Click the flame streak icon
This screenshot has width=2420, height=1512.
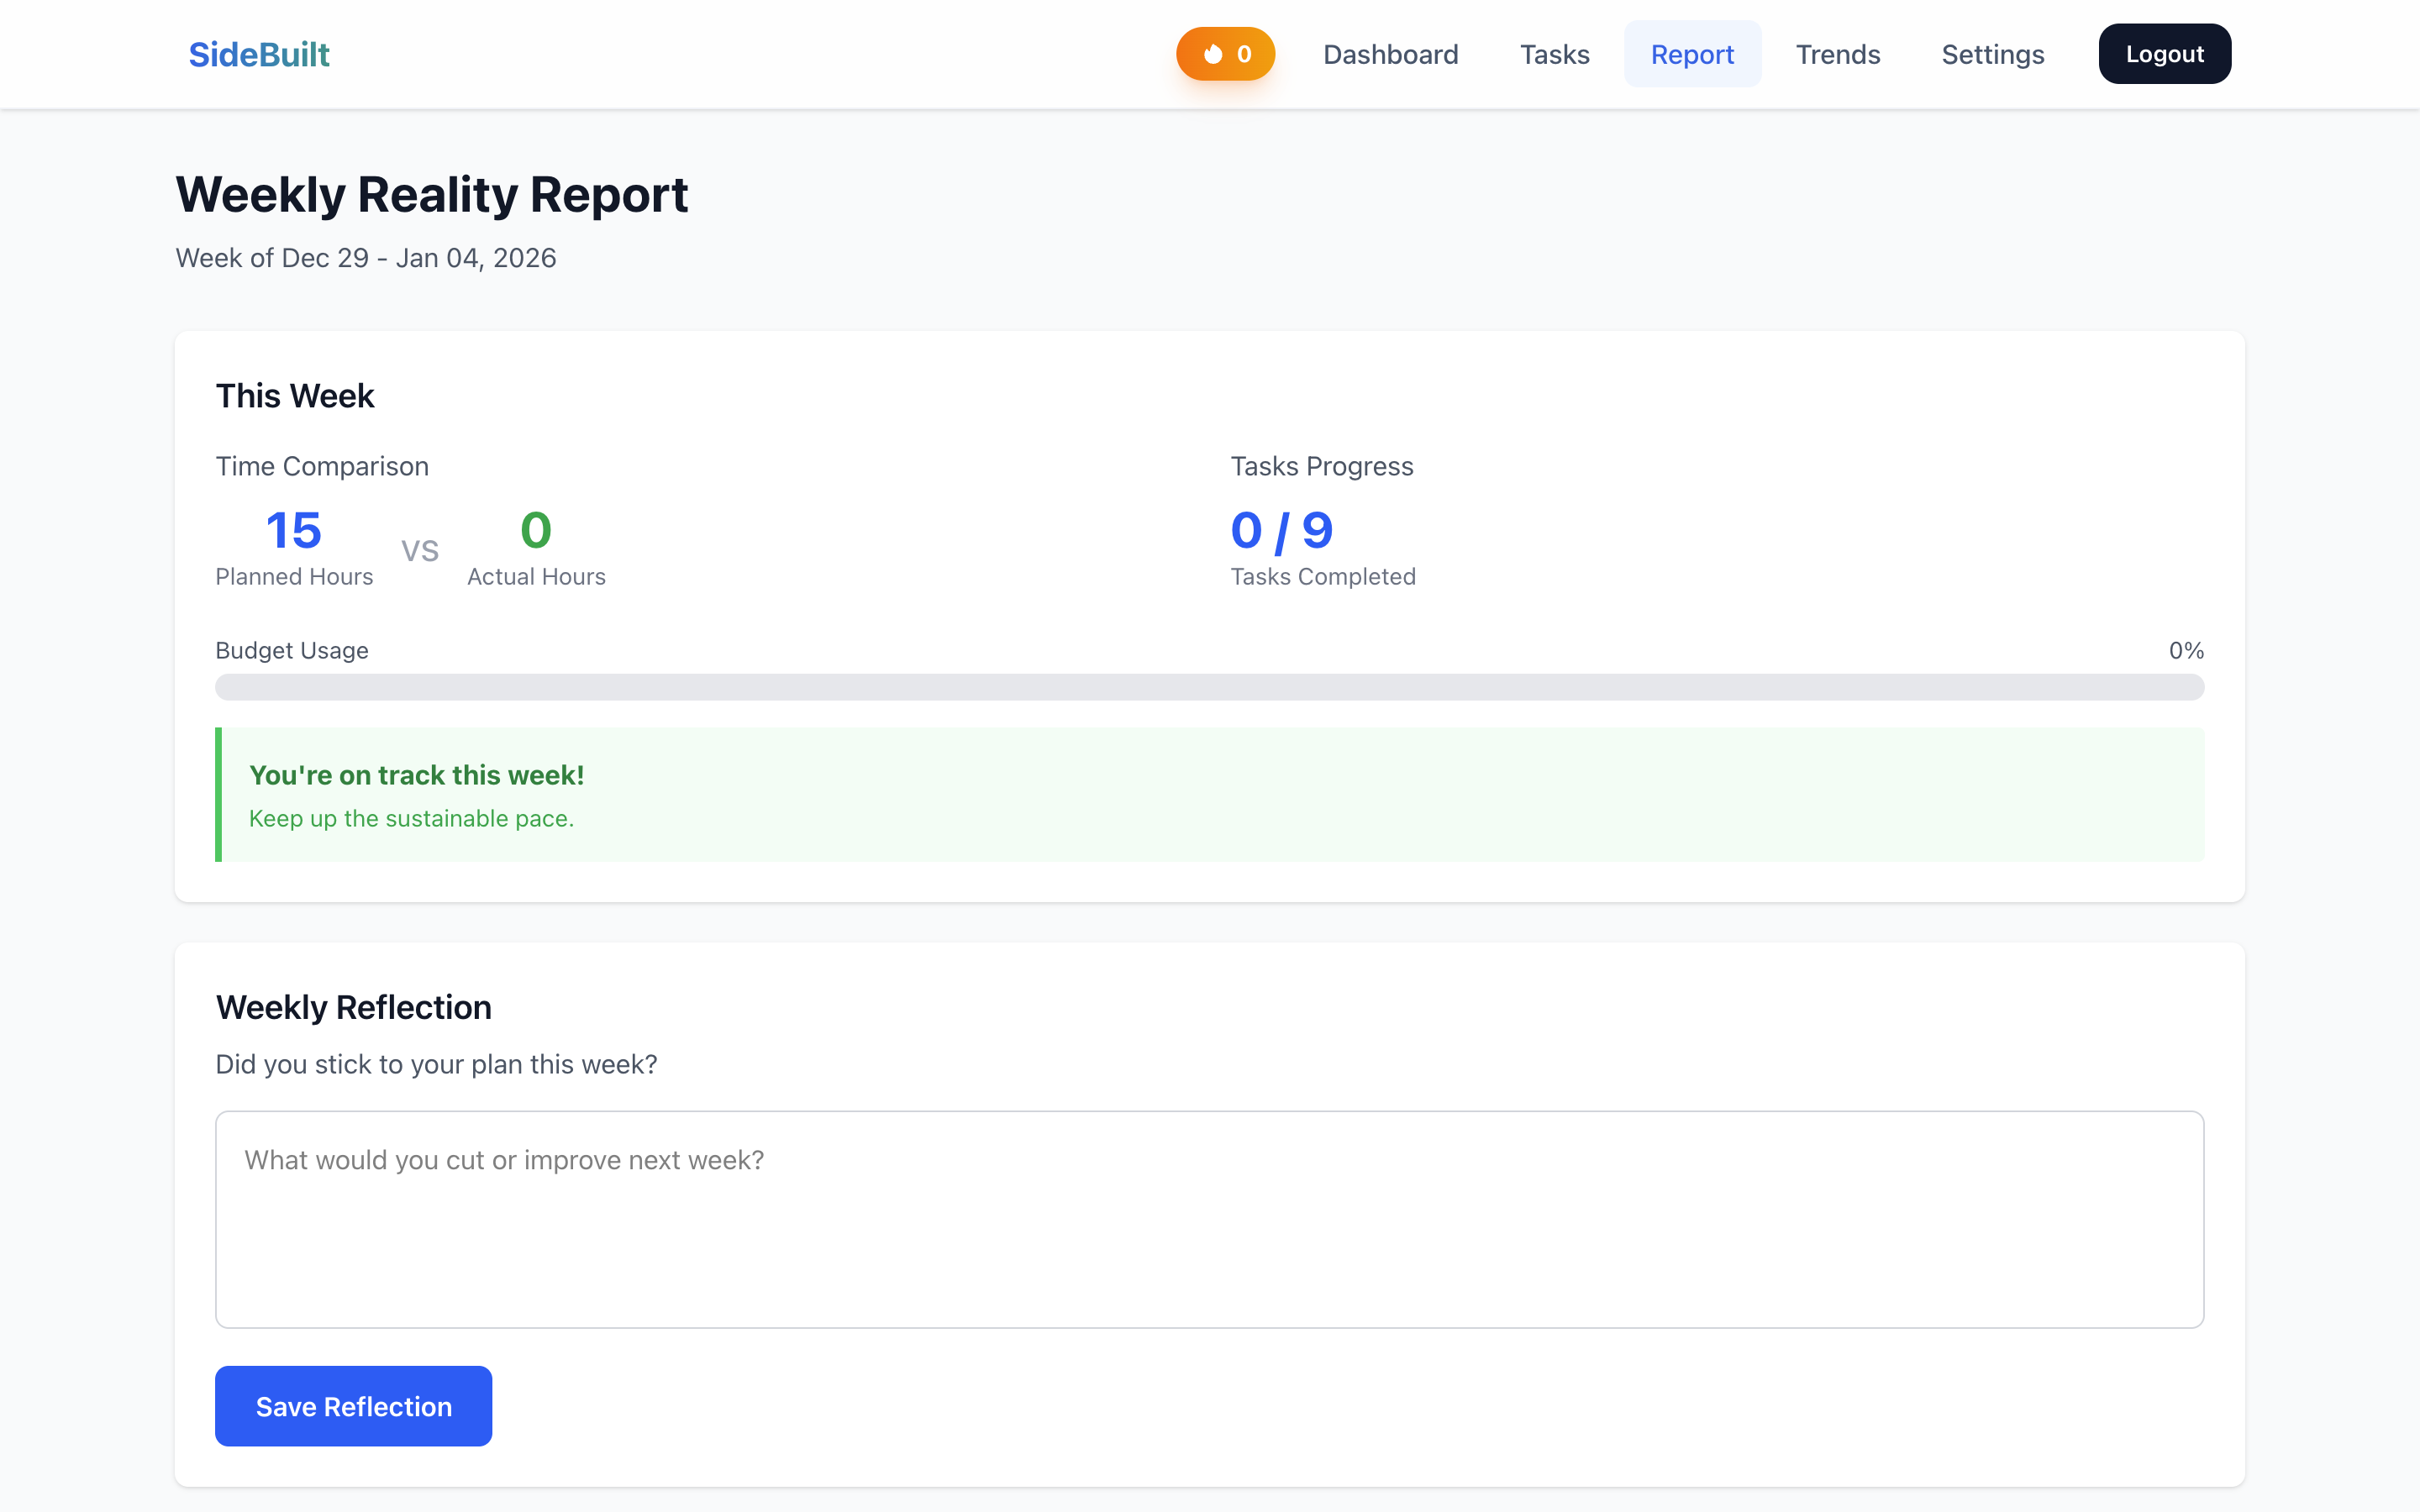[x=1212, y=54]
